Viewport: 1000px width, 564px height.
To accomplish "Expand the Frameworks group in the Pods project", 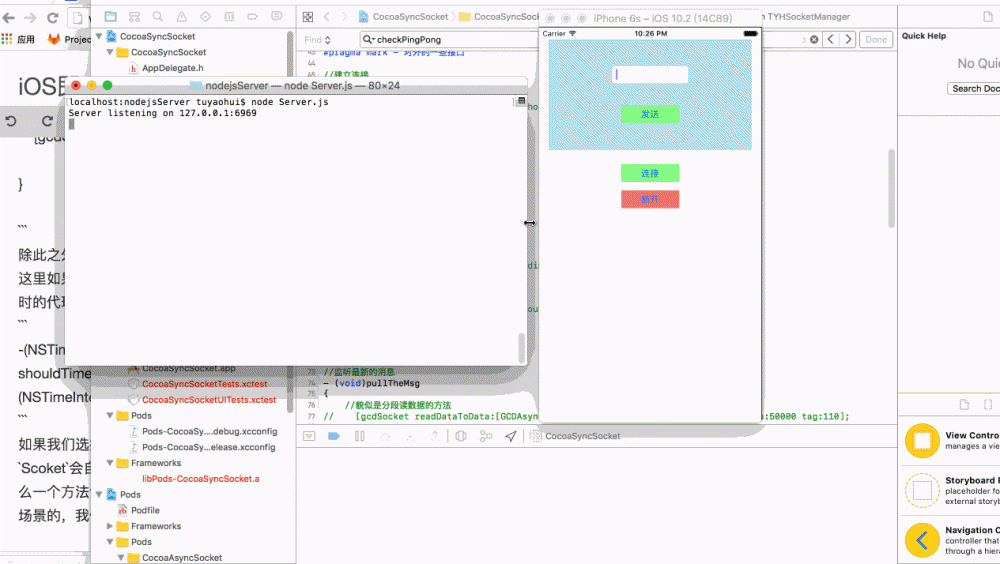I will [x=110, y=526].
